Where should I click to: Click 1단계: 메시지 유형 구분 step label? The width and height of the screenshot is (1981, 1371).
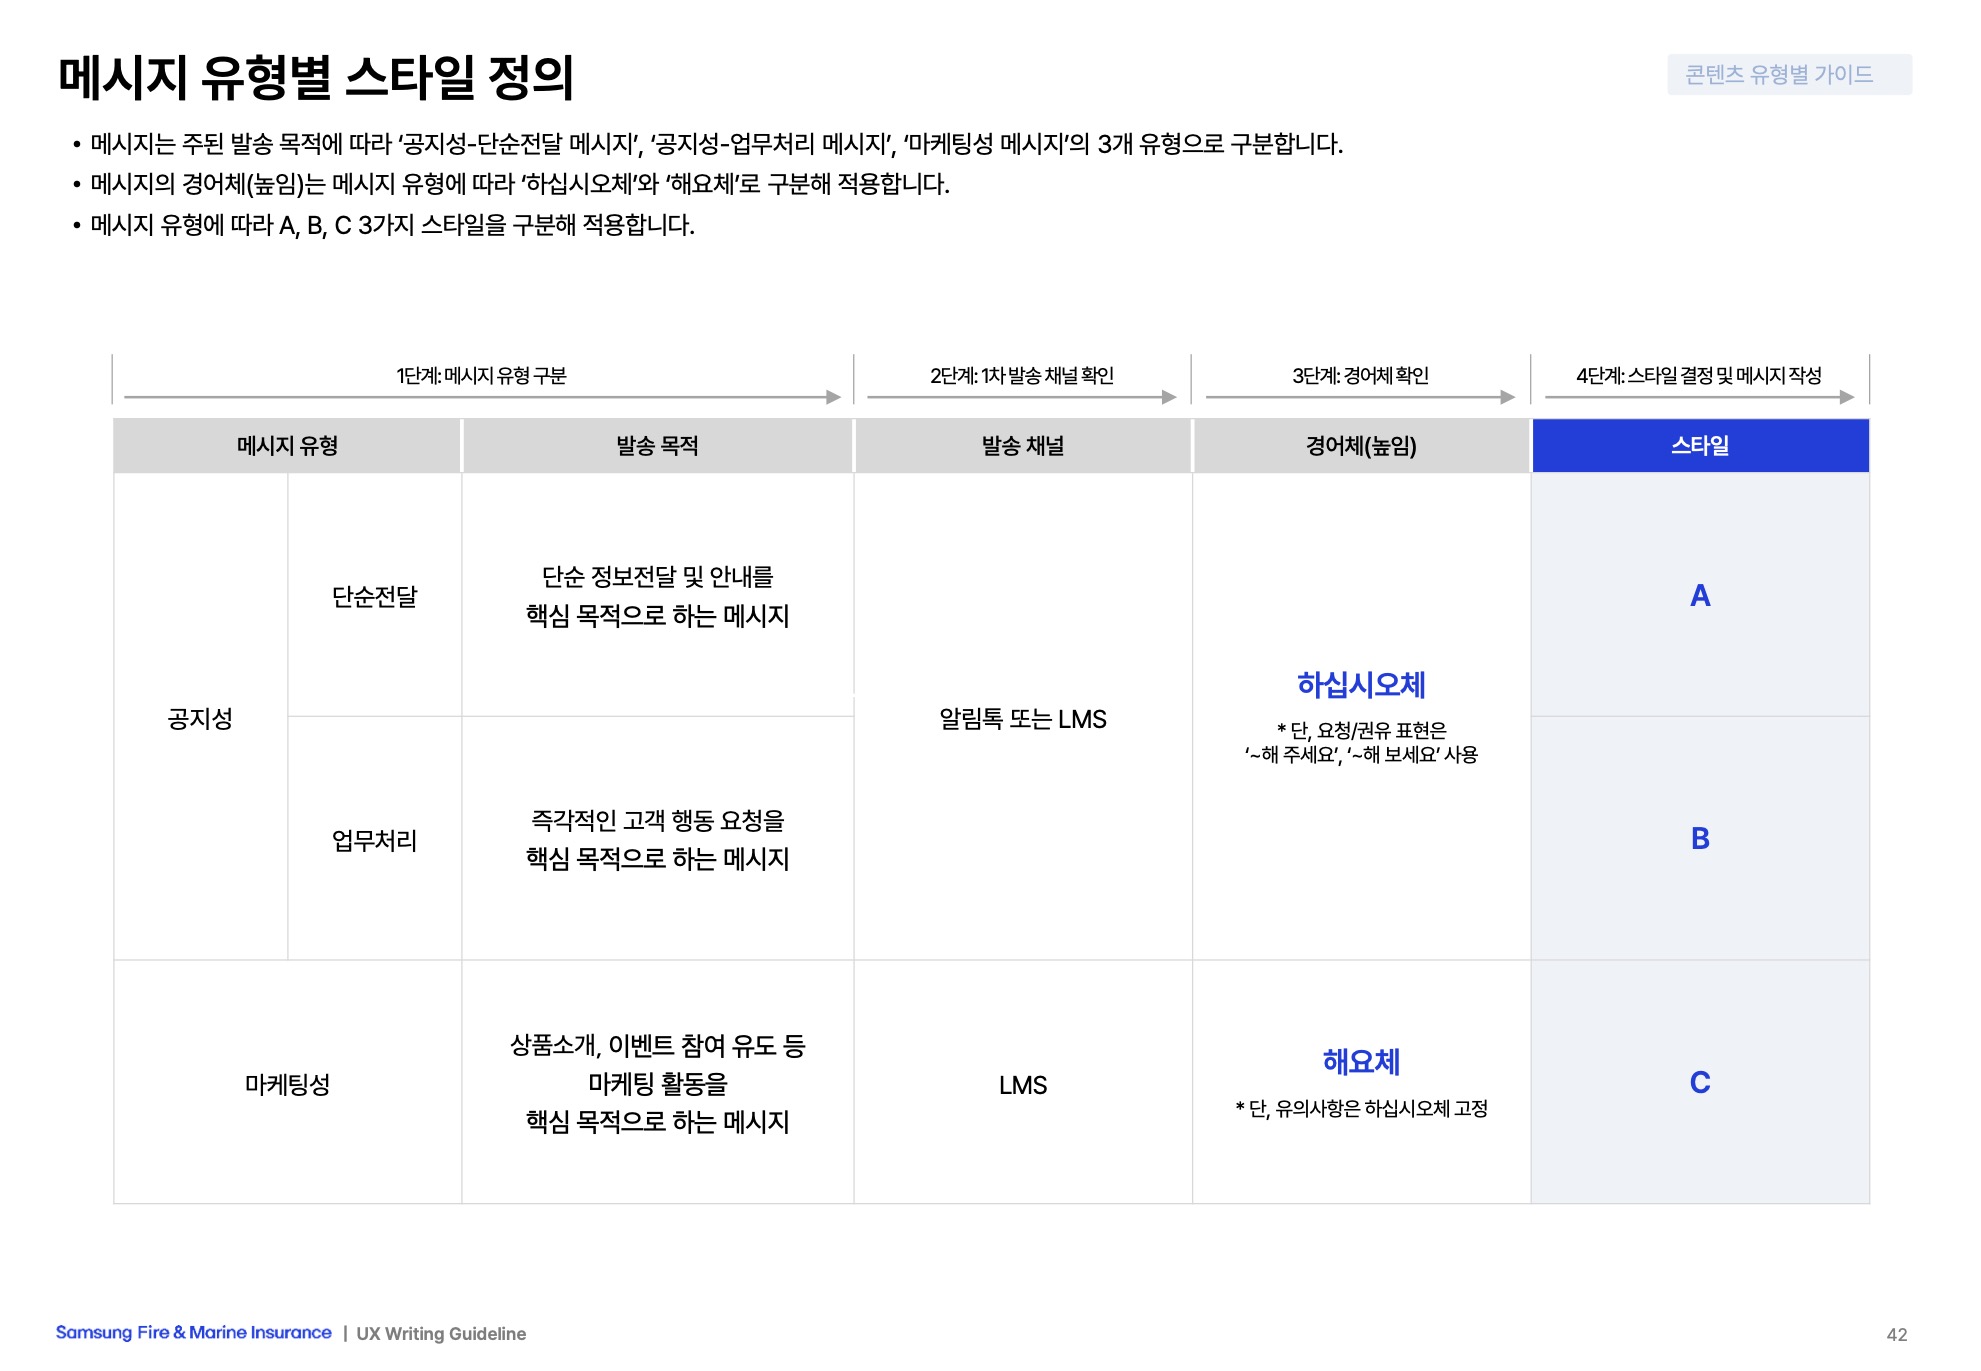pos(481,376)
